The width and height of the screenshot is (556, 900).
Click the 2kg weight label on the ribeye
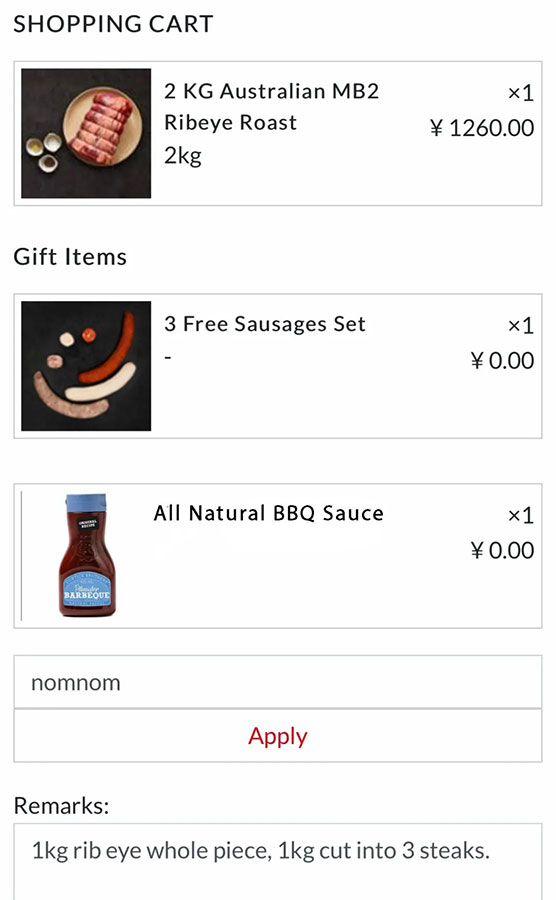point(182,156)
